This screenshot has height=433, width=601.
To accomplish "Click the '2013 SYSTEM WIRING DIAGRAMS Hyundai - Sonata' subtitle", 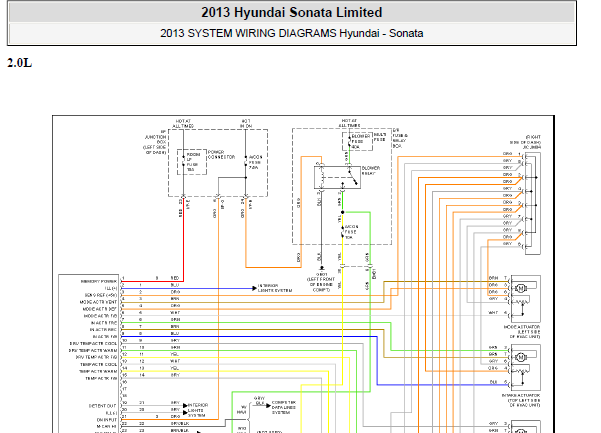I will [x=292, y=33].
